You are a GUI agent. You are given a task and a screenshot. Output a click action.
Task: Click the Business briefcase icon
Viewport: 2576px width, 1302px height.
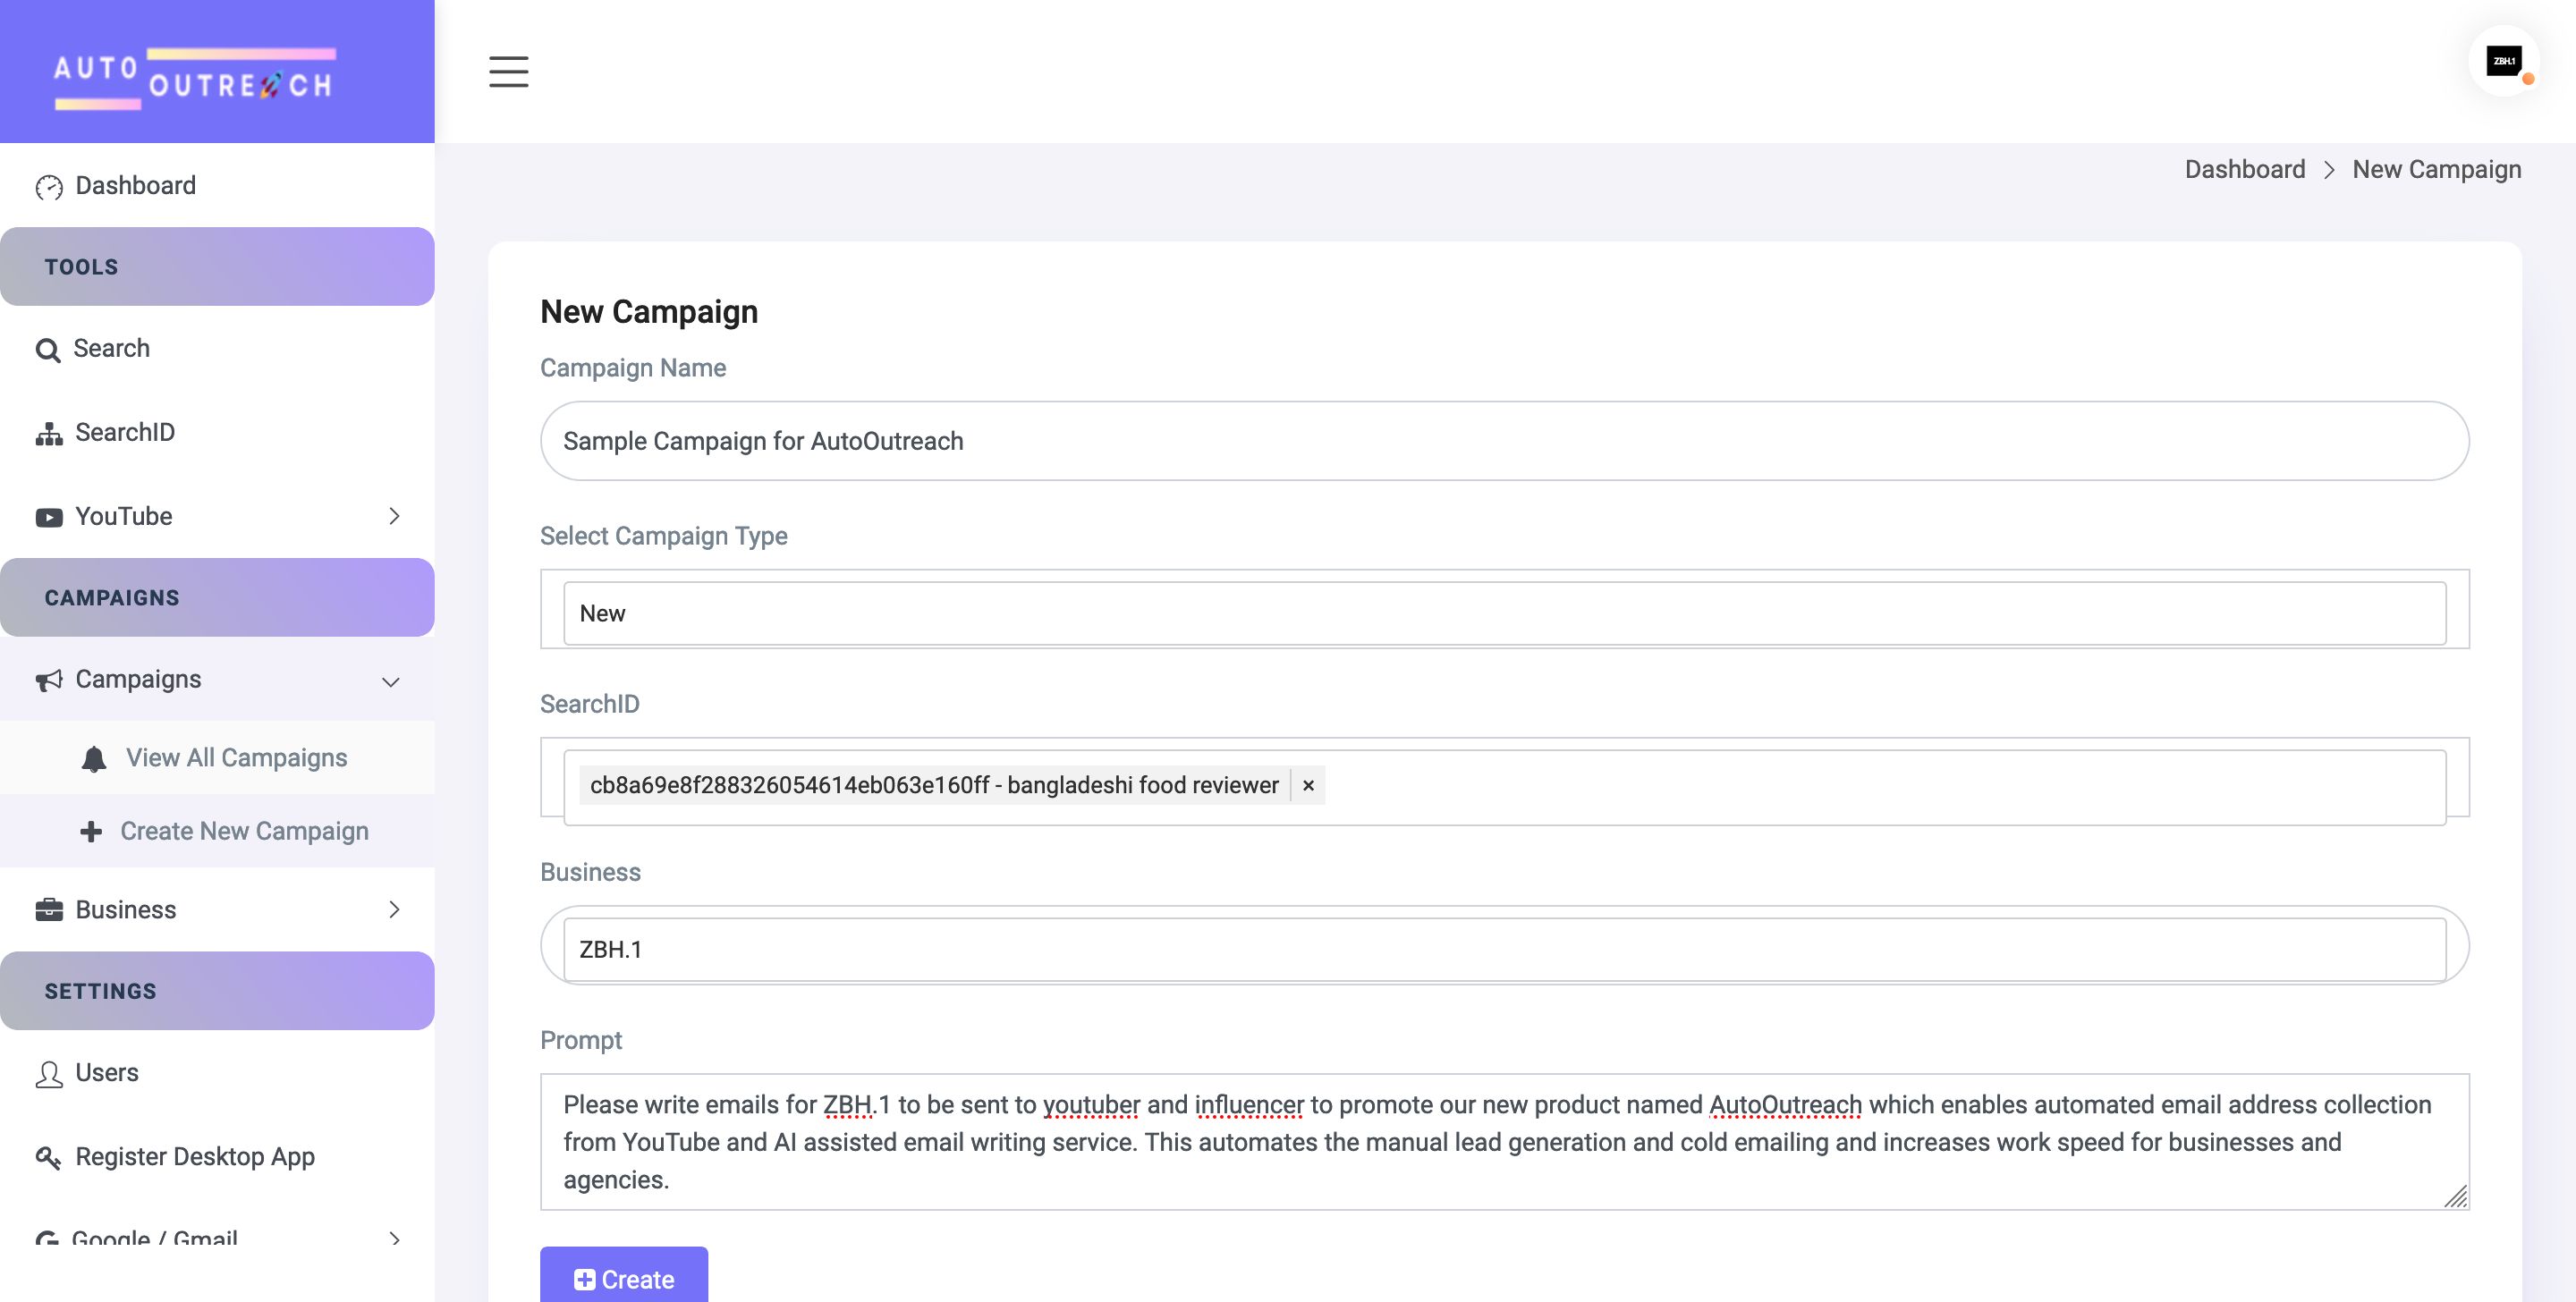49,910
